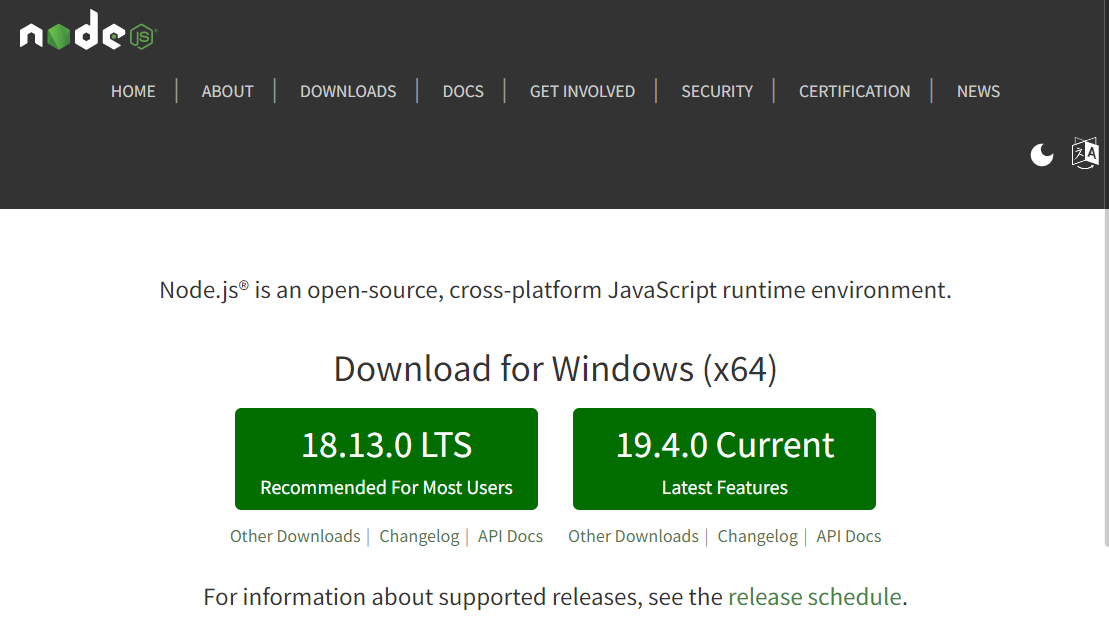The height and width of the screenshot is (642, 1109).
Task: Go to the HOME nav item
Action: pos(133,91)
